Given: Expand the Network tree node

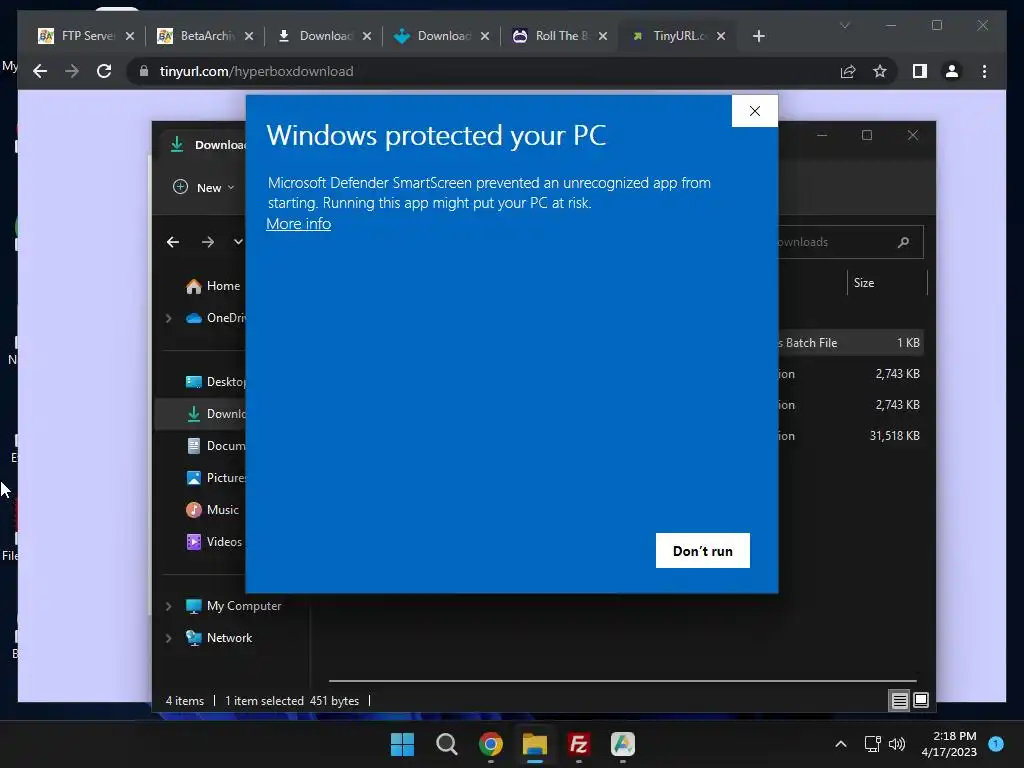Looking at the screenshot, I should tap(168, 638).
